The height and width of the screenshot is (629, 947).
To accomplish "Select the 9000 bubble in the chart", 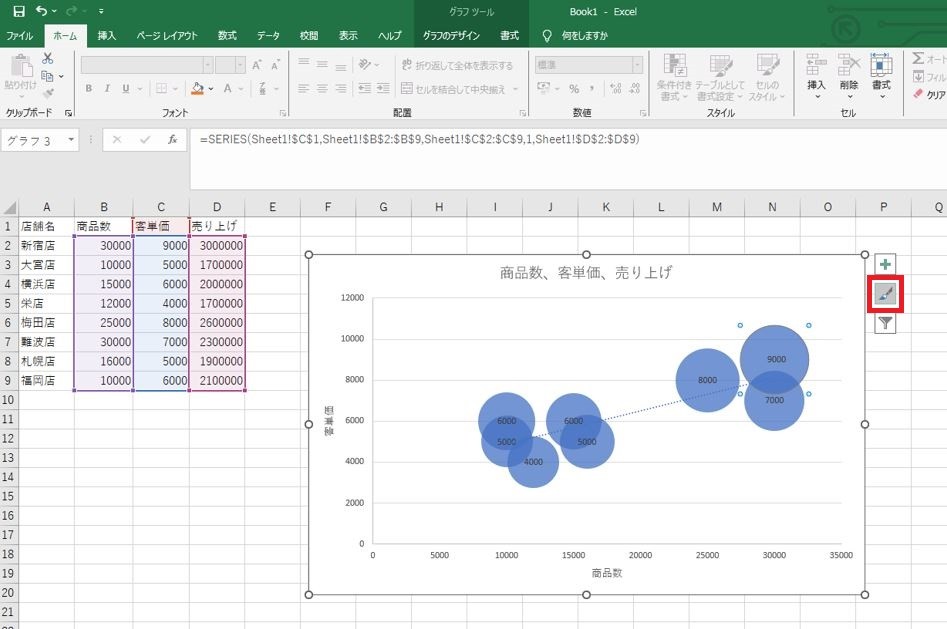I will (x=774, y=359).
